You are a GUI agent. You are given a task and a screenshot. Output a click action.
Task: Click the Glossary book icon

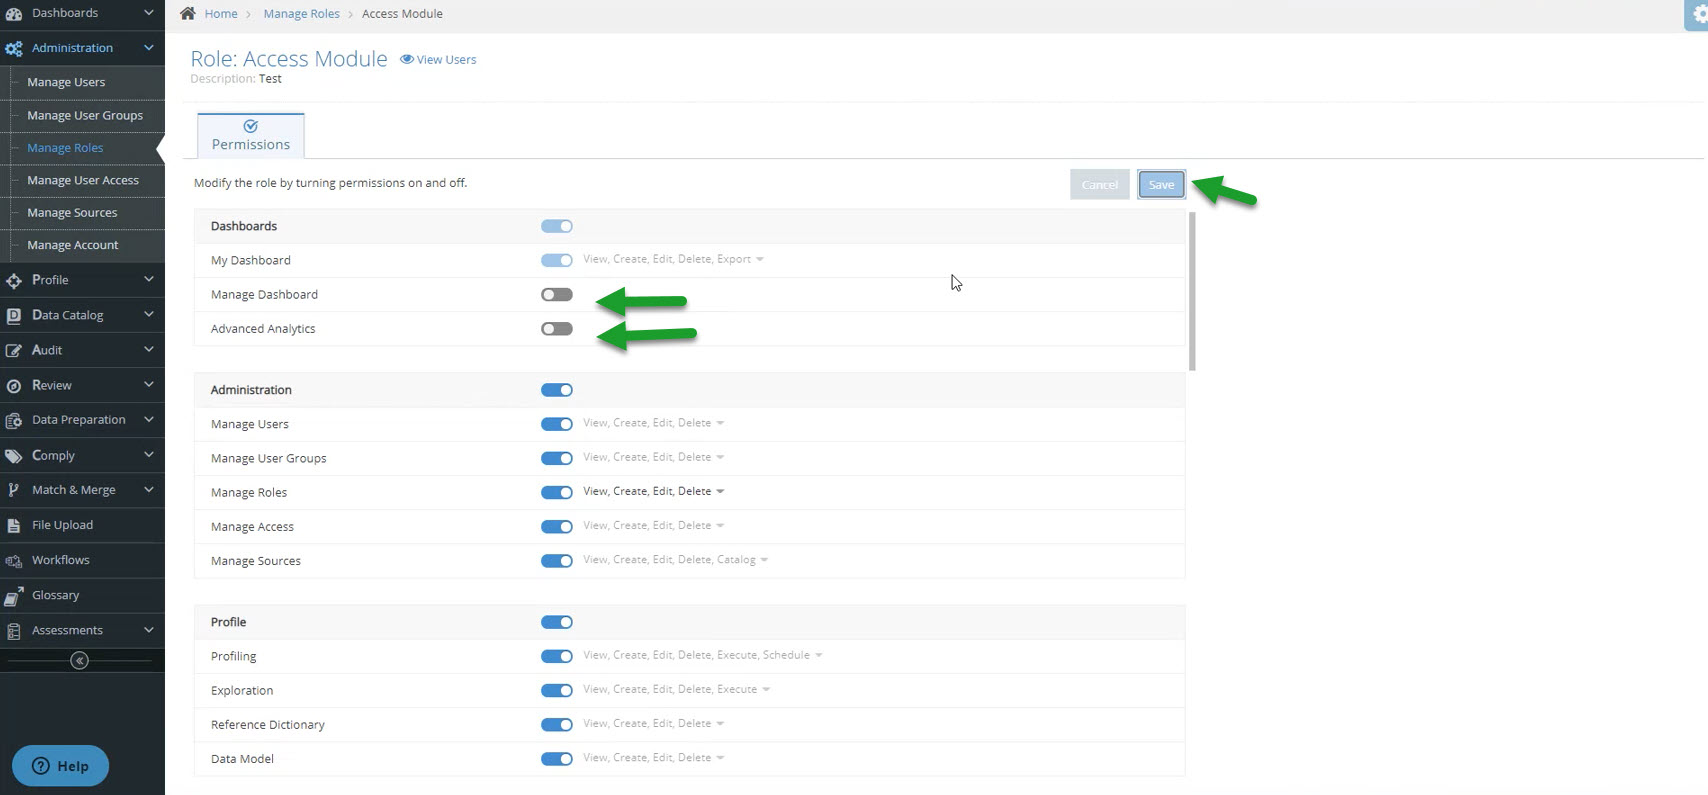[x=14, y=596]
